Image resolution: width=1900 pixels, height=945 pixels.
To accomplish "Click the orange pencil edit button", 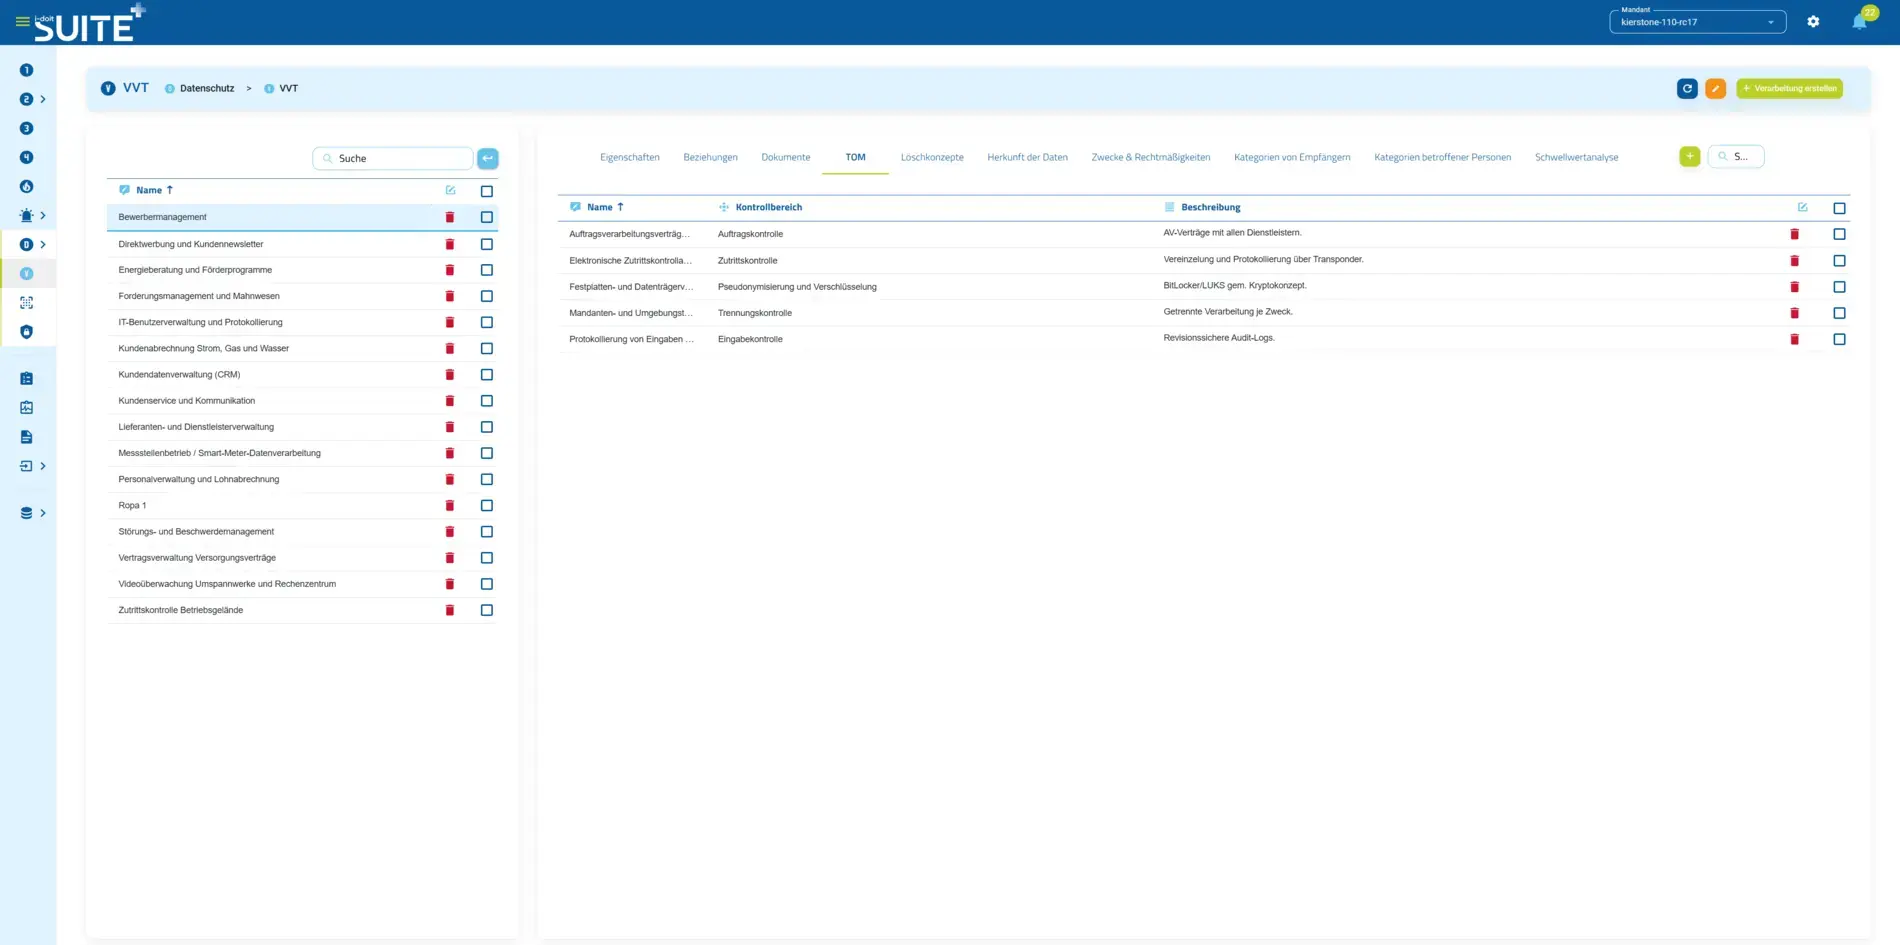I will tap(1715, 88).
